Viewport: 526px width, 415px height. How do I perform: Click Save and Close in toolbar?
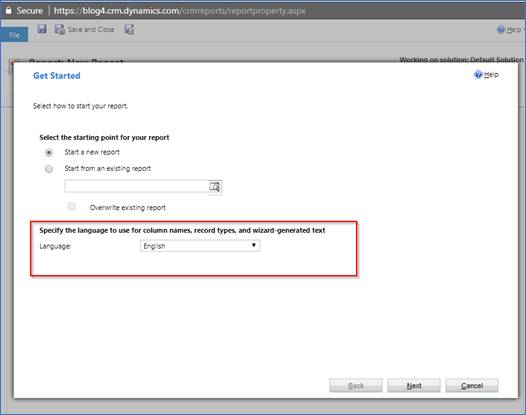click(x=85, y=30)
